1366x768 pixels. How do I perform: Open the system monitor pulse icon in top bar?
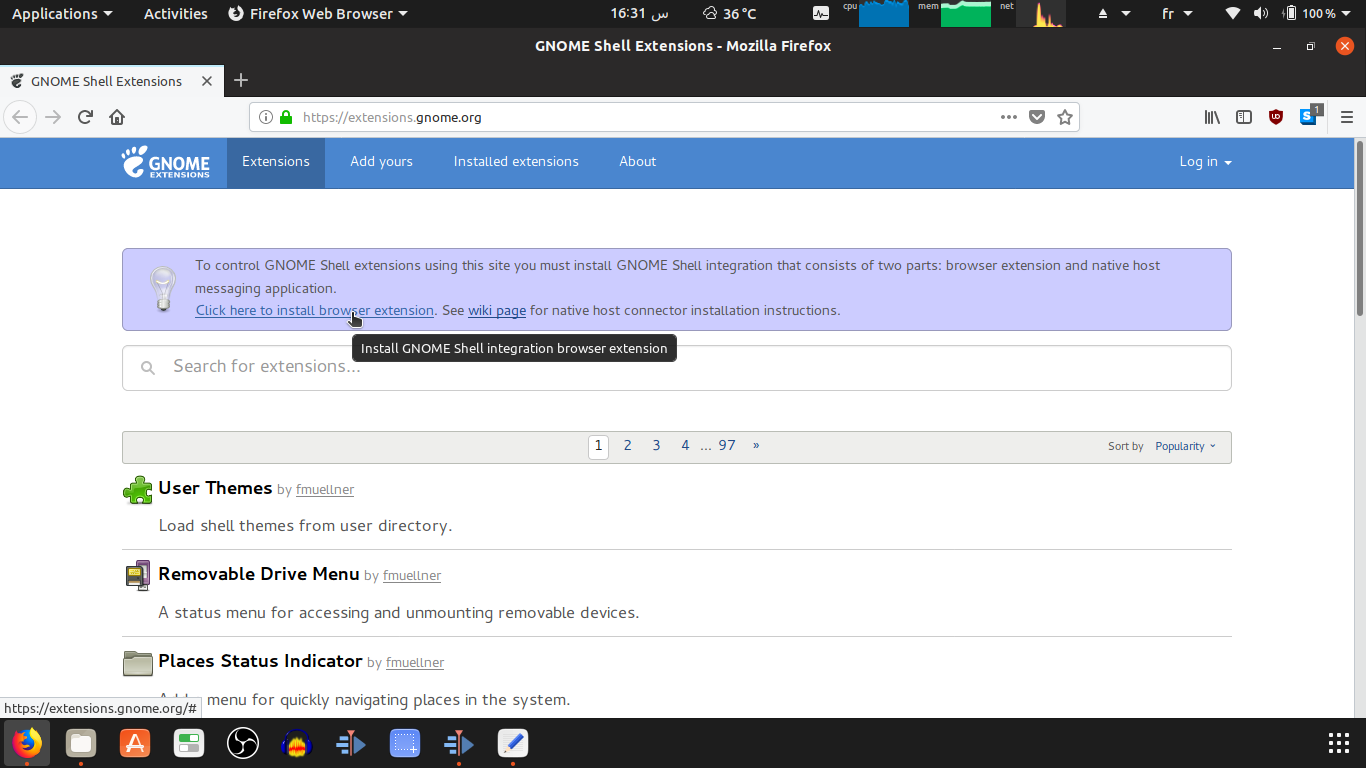coord(821,14)
